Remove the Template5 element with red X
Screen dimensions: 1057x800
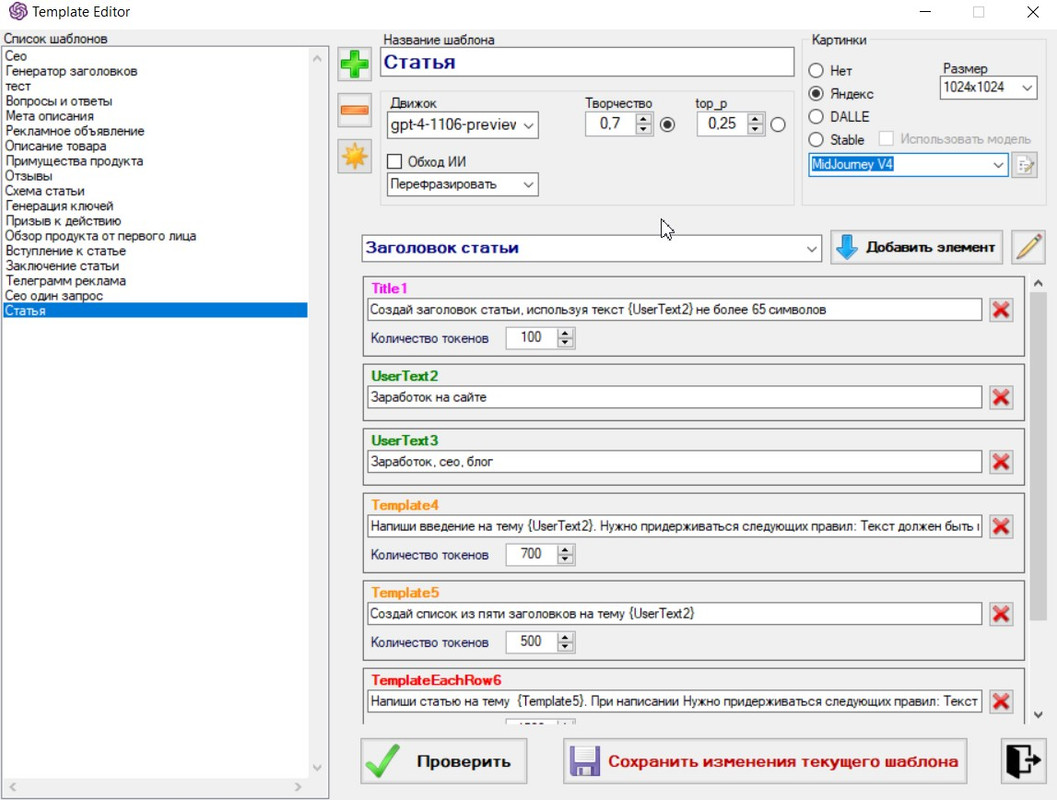pos(1000,614)
